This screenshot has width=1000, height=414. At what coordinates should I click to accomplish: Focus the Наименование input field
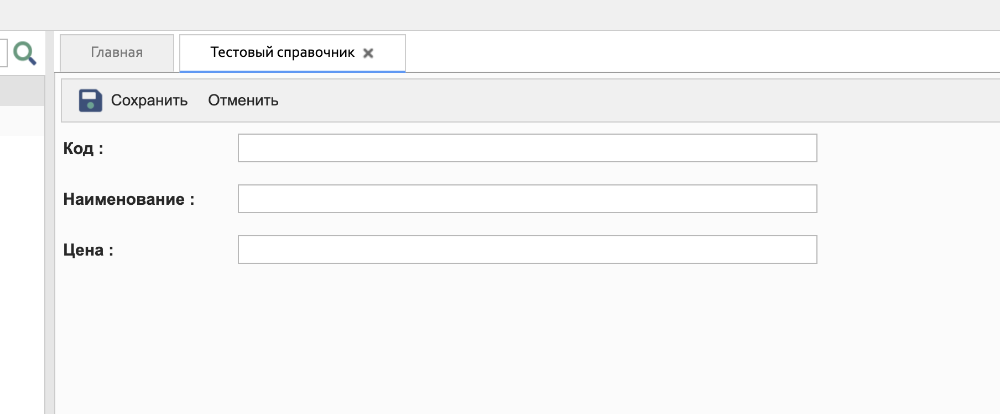pos(527,199)
